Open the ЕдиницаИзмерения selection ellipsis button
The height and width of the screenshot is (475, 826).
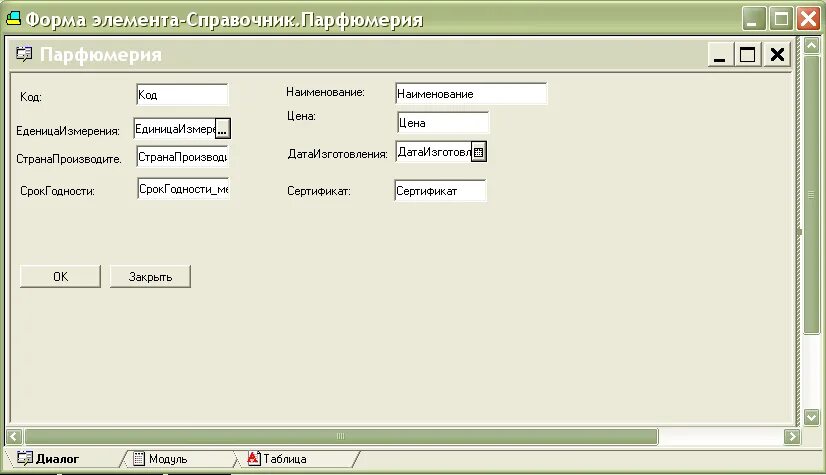pyautogui.click(x=222, y=128)
